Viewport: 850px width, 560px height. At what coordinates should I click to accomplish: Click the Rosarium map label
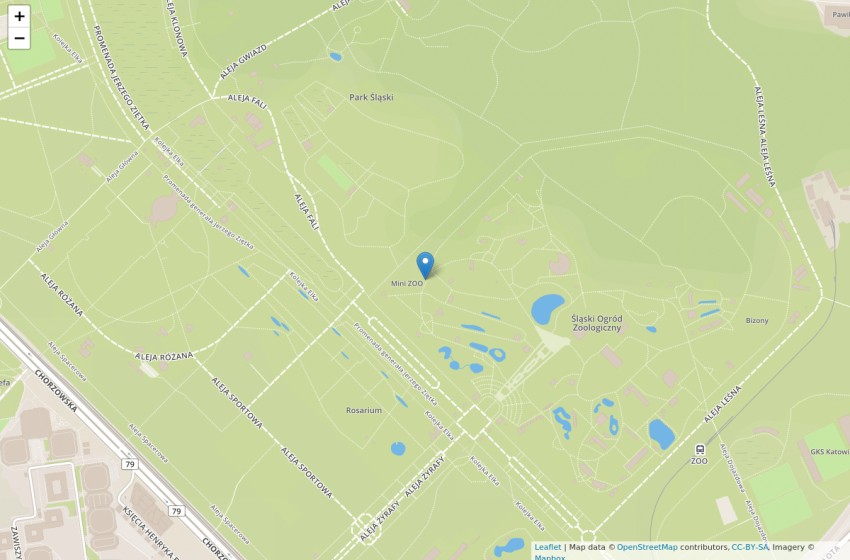[364, 410]
